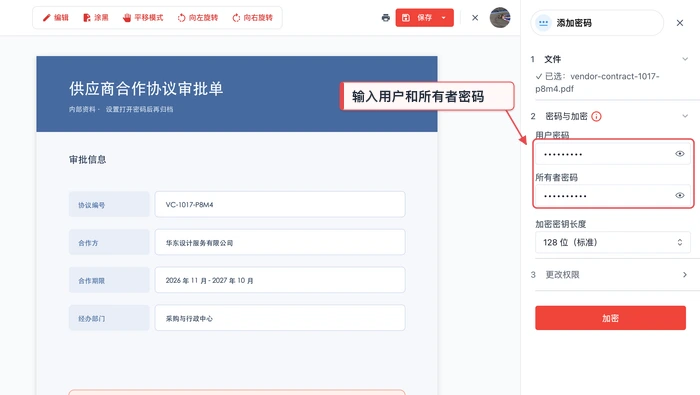Click the 加密密钥长度 label
700x395 pixels.
[x=560, y=224]
